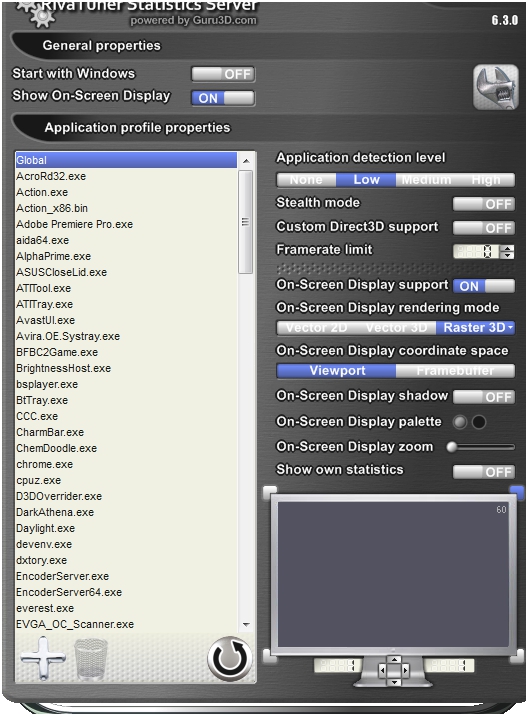Turn off Show On-Screen Display

coord(223,98)
